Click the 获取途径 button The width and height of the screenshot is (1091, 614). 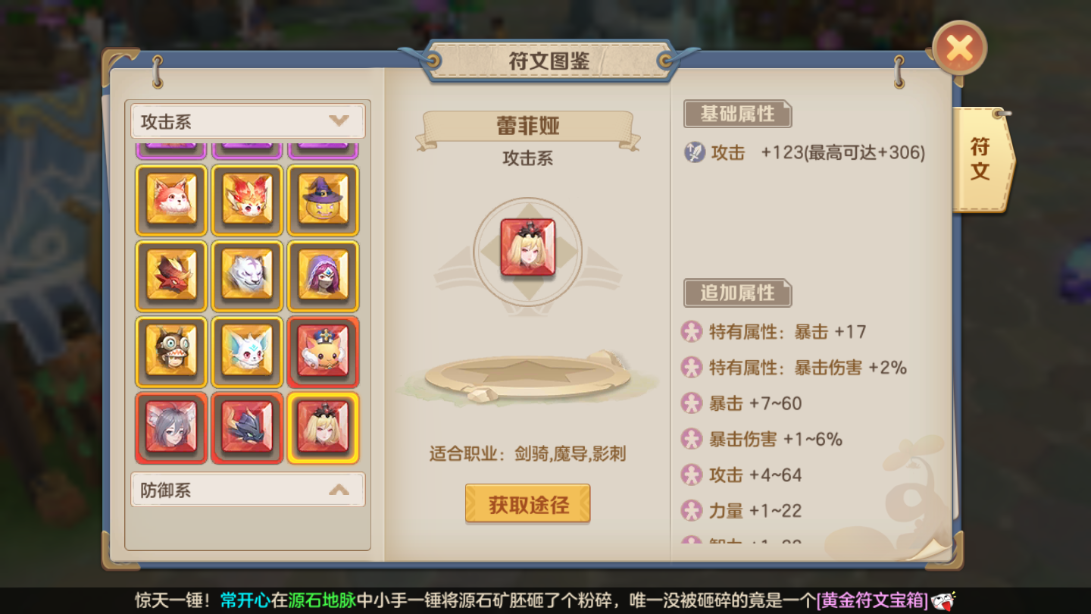click(x=527, y=503)
